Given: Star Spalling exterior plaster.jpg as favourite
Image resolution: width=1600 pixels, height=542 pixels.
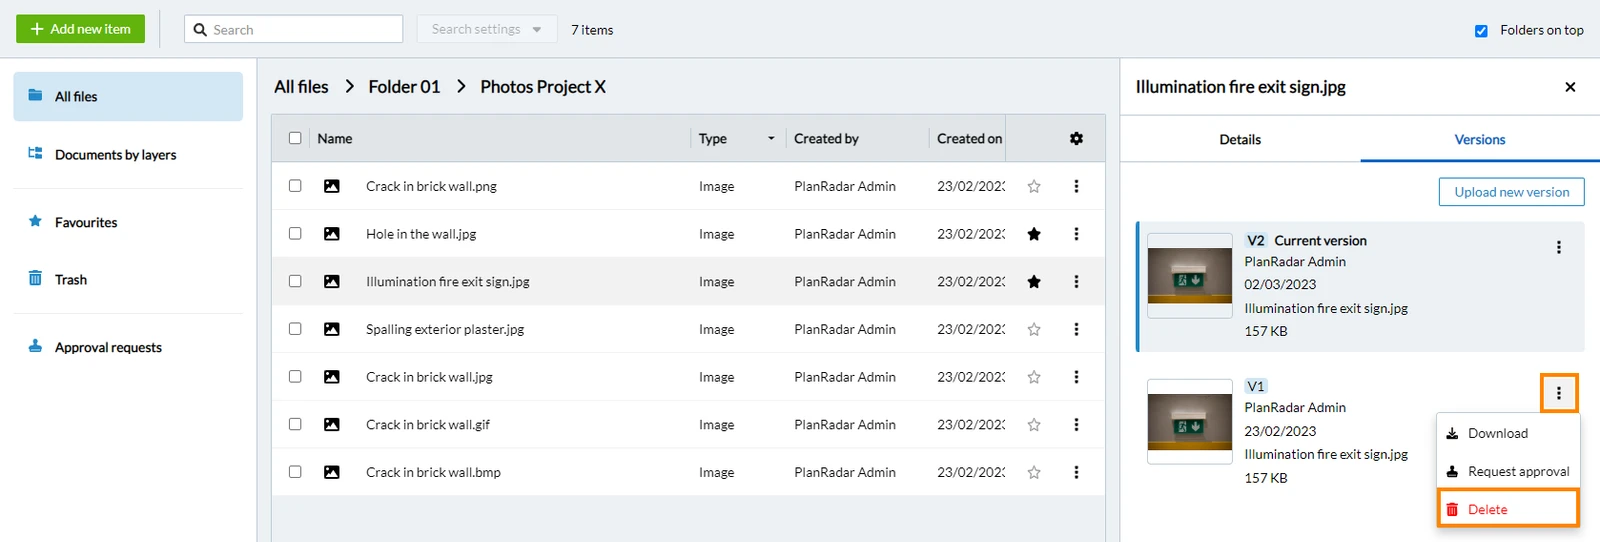Looking at the screenshot, I should coord(1034,329).
